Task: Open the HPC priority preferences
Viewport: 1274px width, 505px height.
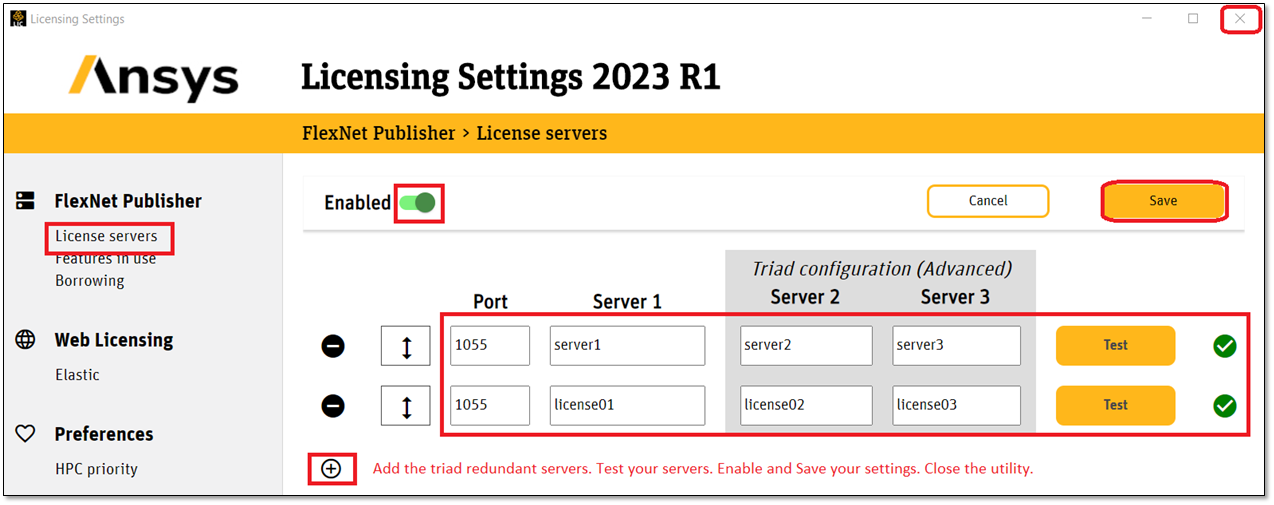Action: (96, 469)
